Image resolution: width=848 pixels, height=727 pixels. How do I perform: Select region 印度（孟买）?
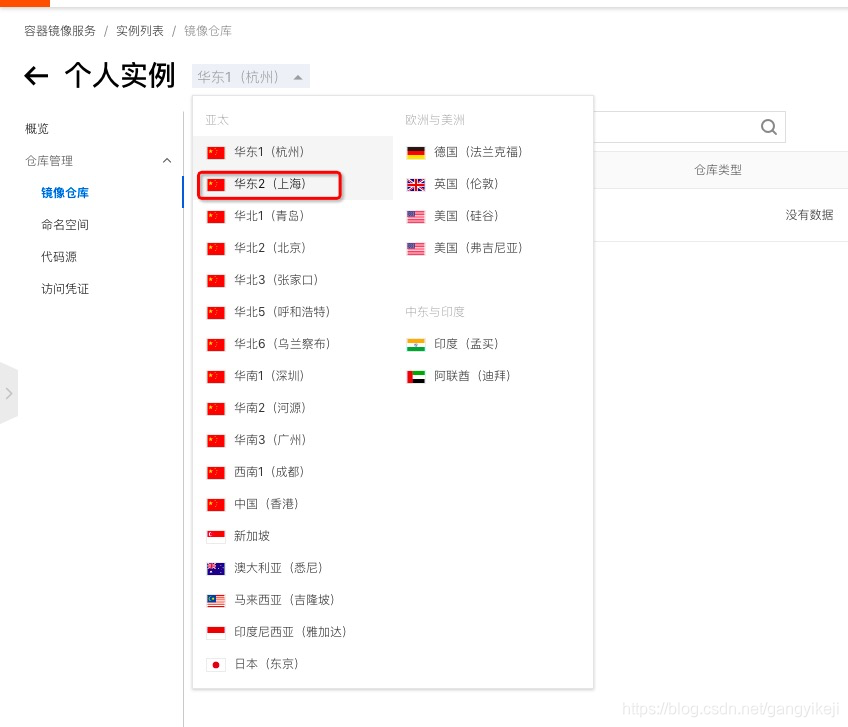click(493, 343)
